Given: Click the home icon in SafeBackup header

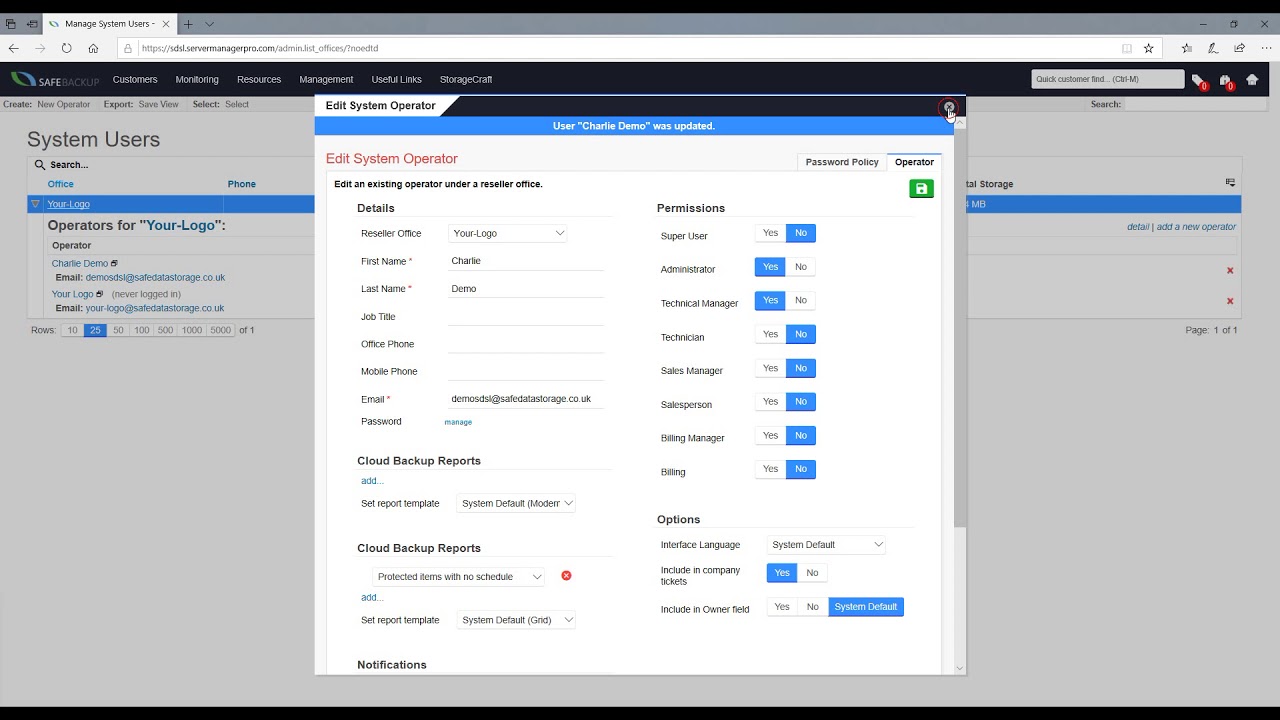Looking at the screenshot, I should 1252,79.
